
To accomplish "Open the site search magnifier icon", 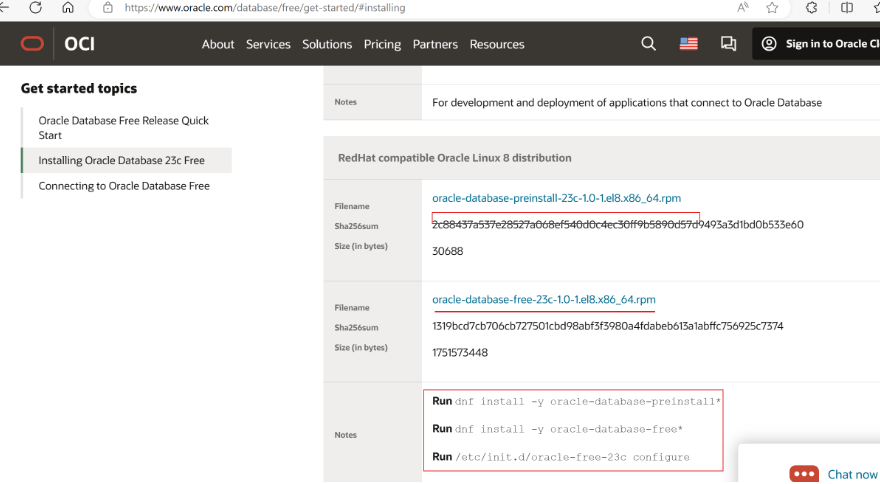I will pyautogui.click(x=648, y=44).
